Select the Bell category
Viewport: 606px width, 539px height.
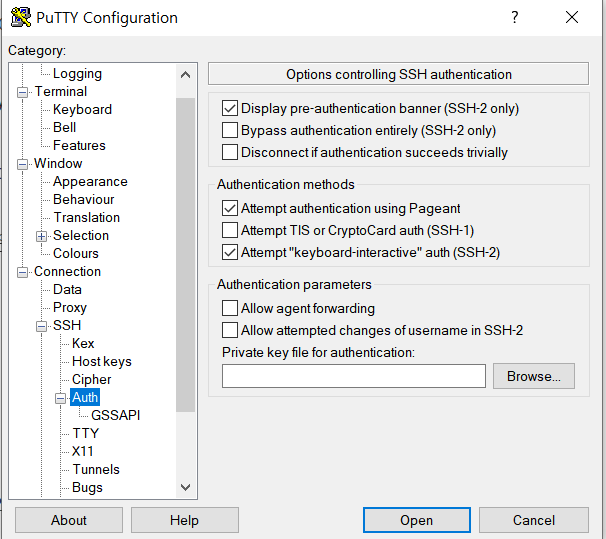(65, 127)
